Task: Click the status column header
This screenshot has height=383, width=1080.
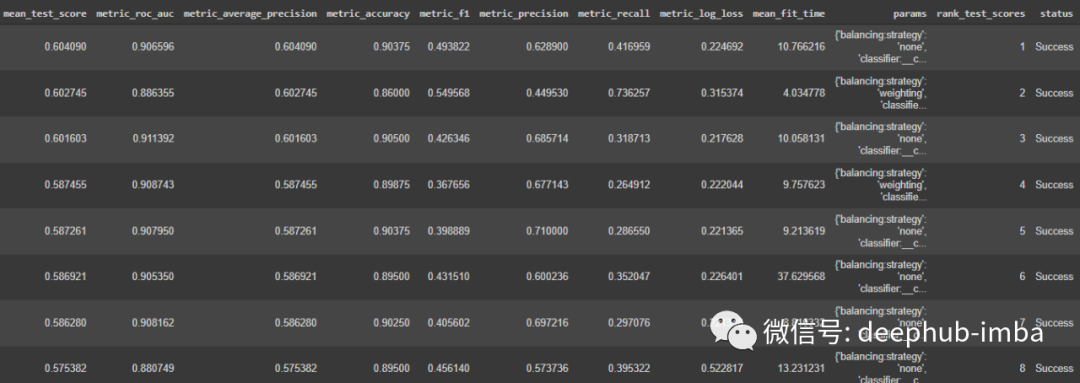Action: pyautogui.click(x=1057, y=14)
